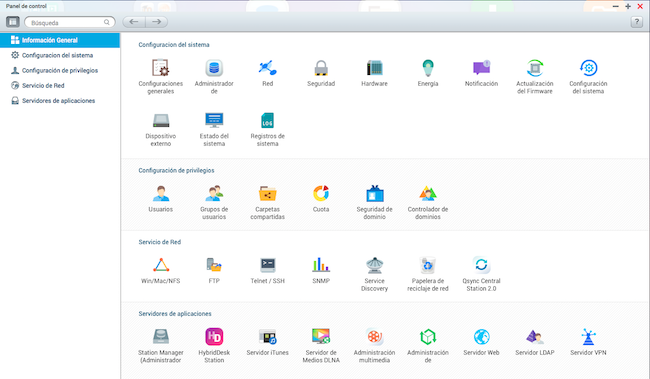Open the Win/Mac/NFS icon

[160, 265]
